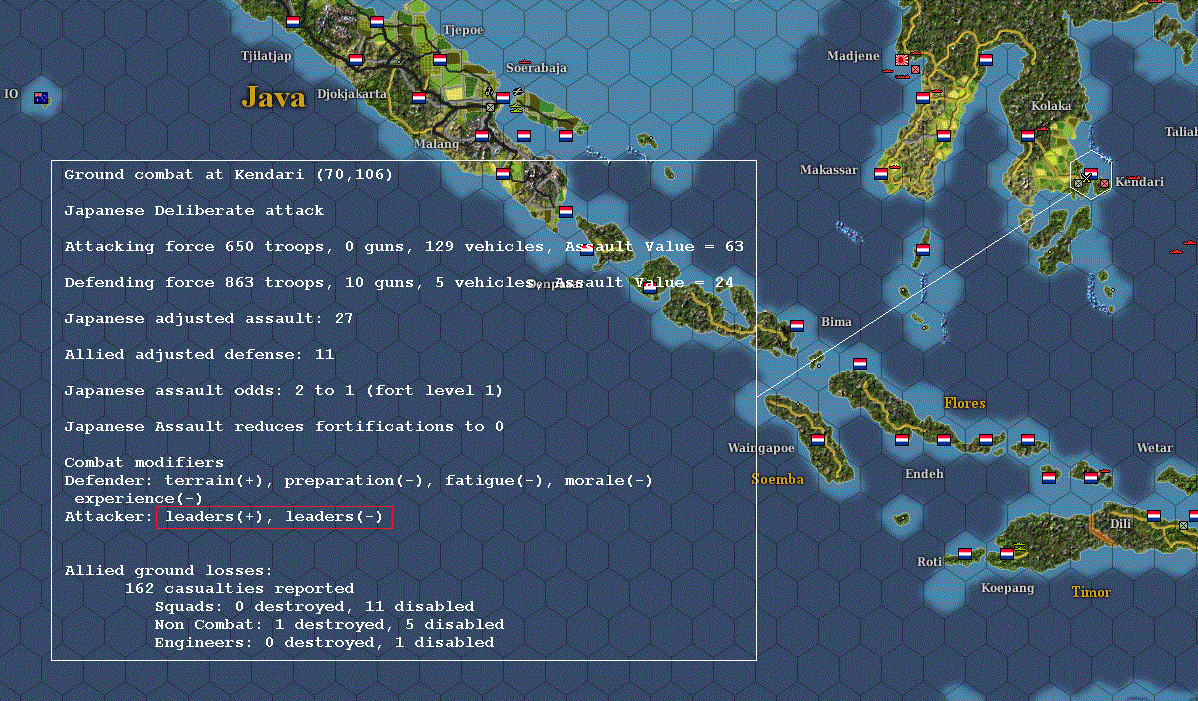This screenshot has width=1198, height=701.
Task: Select the anchor port icon at Soerabaja
Action: point(490,92)
